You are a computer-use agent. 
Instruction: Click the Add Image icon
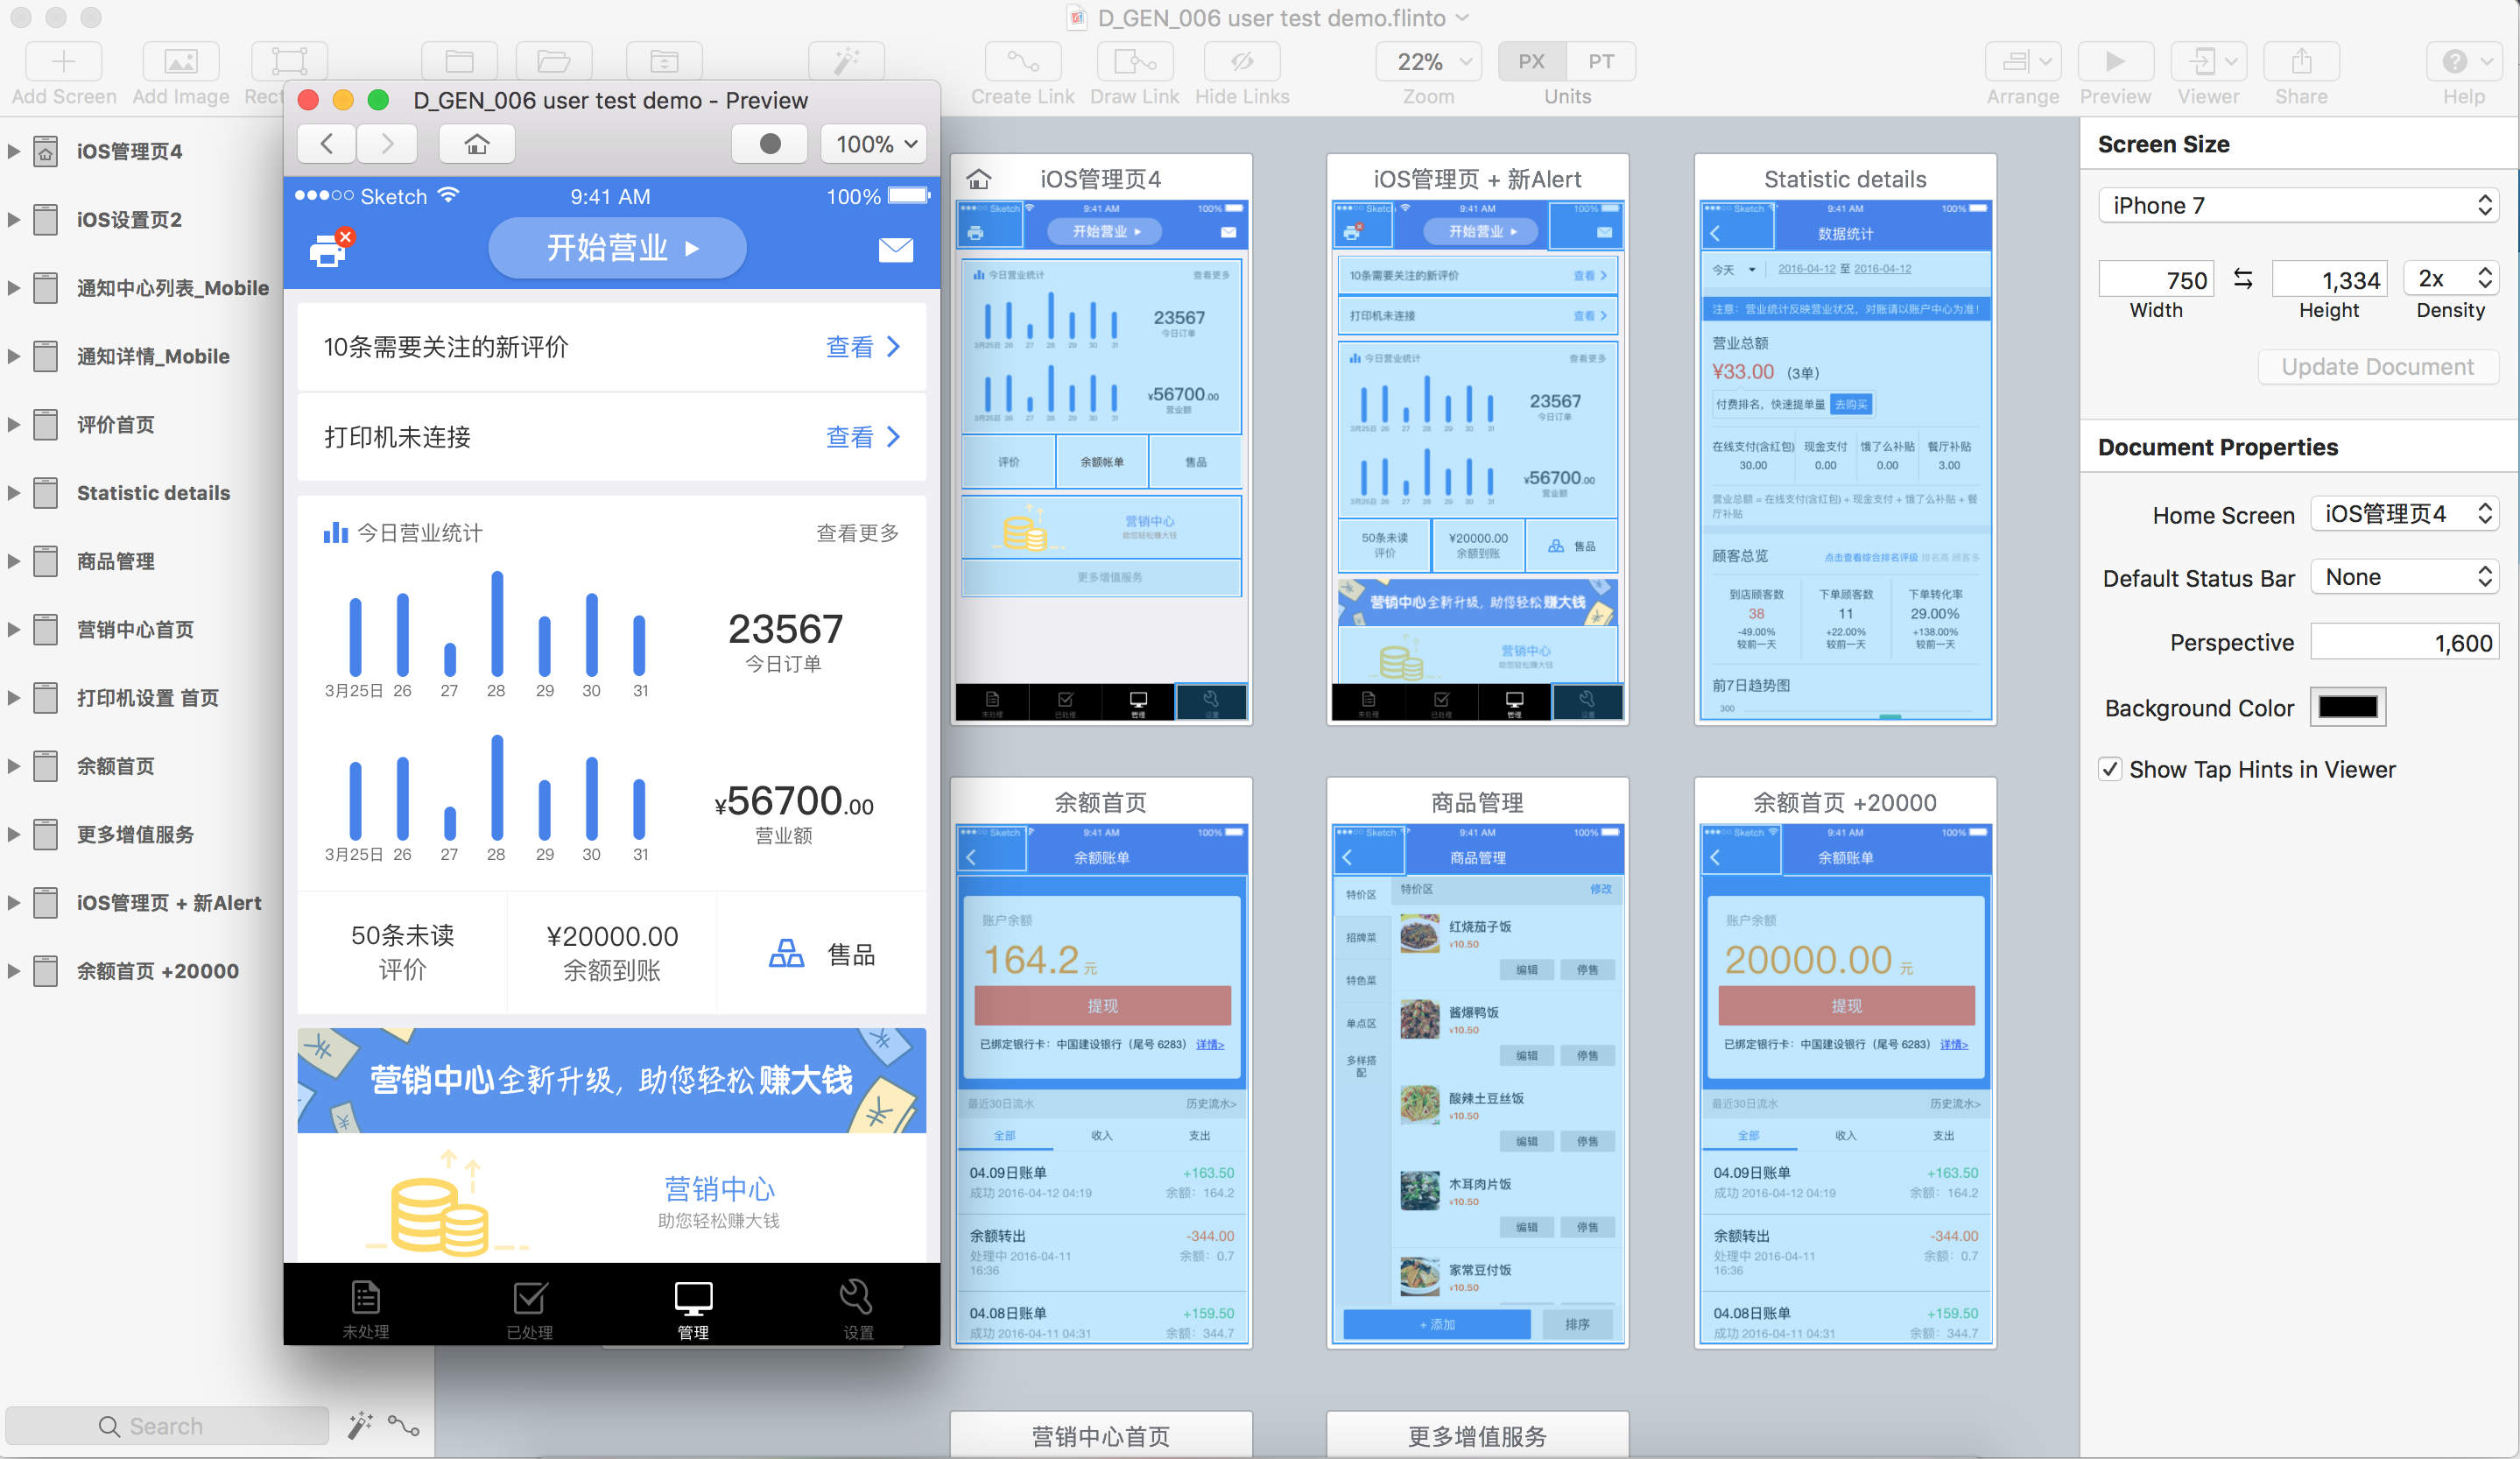click(180, 62)
